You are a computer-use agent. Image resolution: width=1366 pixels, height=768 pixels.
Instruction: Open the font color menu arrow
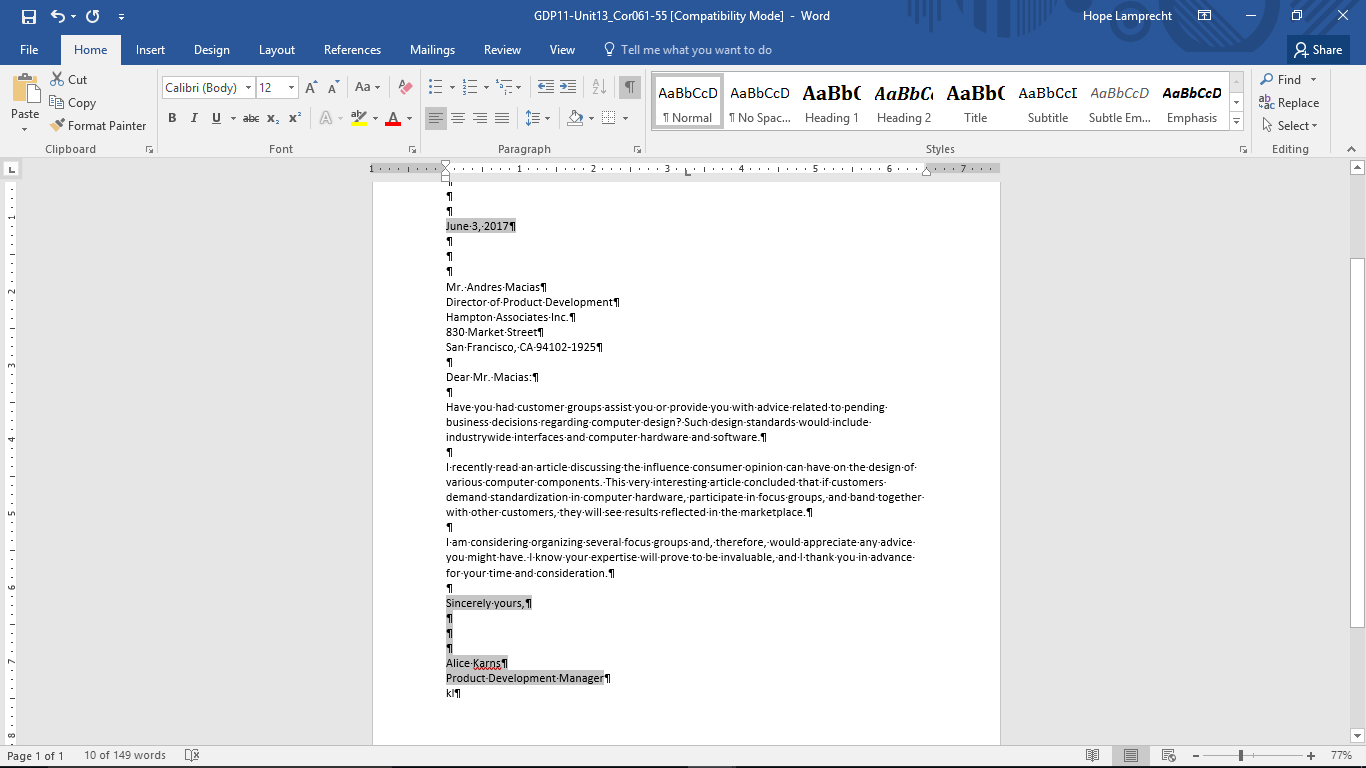[409, 118]
